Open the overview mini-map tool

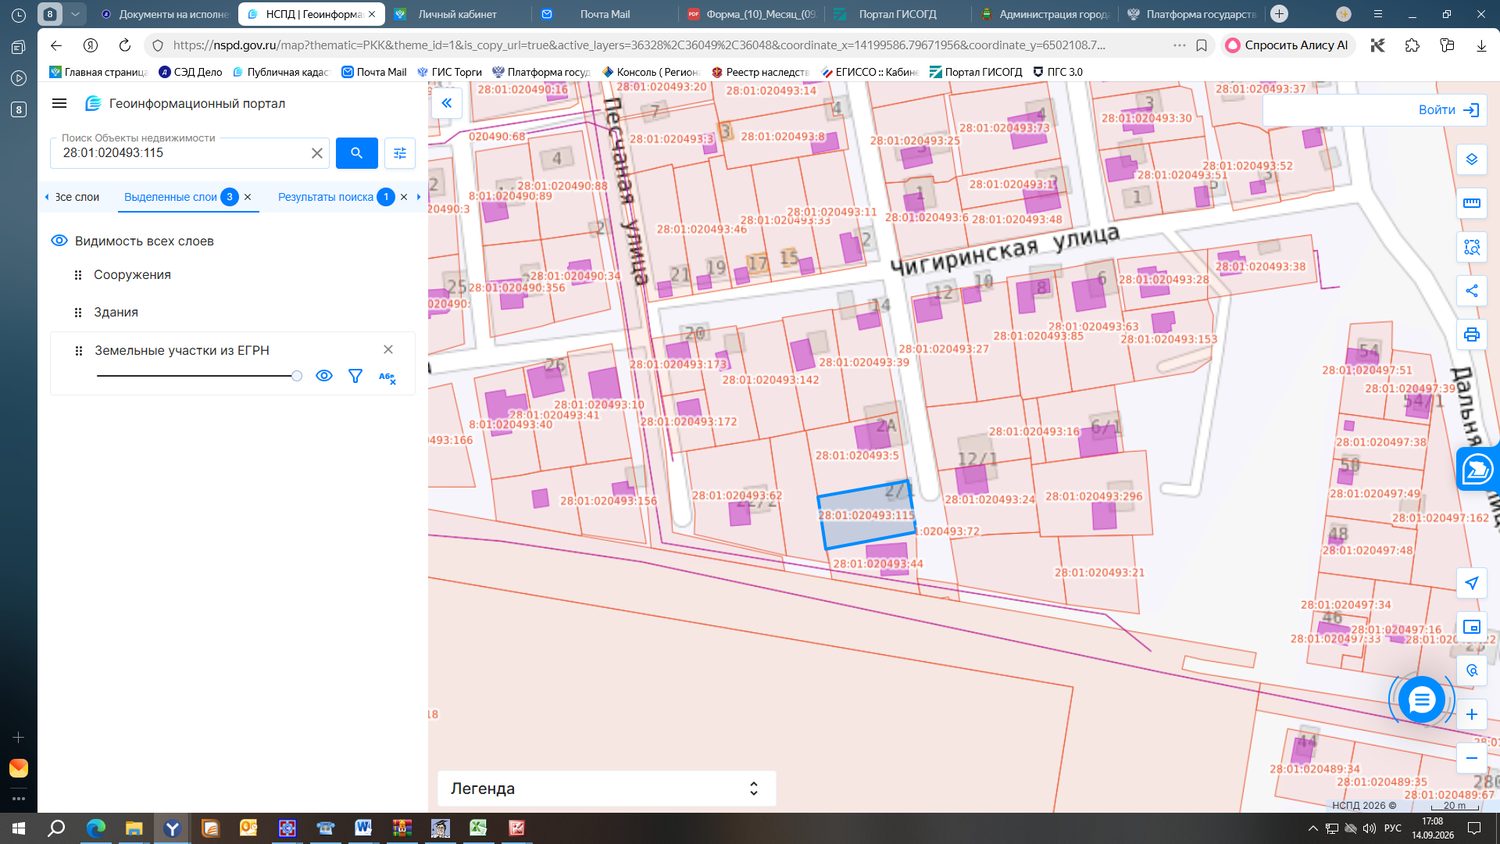pyautogui.click(x=1471, y=627)
